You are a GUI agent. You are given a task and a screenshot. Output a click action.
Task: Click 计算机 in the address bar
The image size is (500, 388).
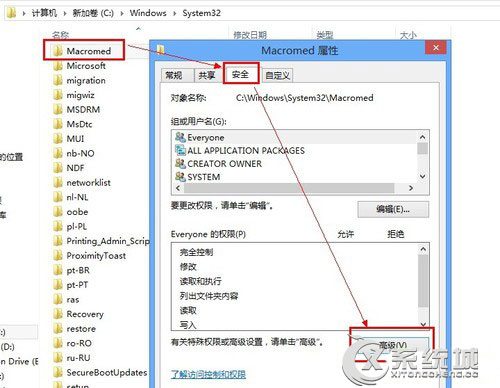(x=44, y=13)
